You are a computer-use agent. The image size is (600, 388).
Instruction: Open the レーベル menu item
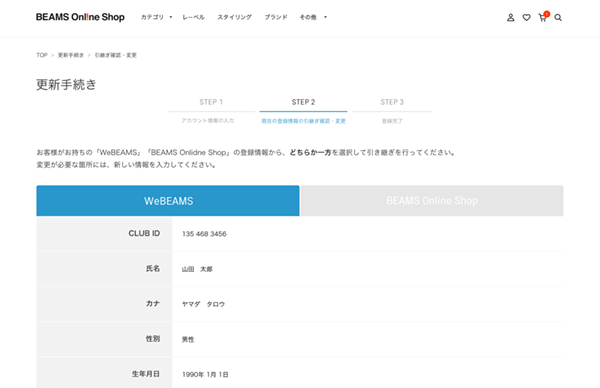pos(193,17)
